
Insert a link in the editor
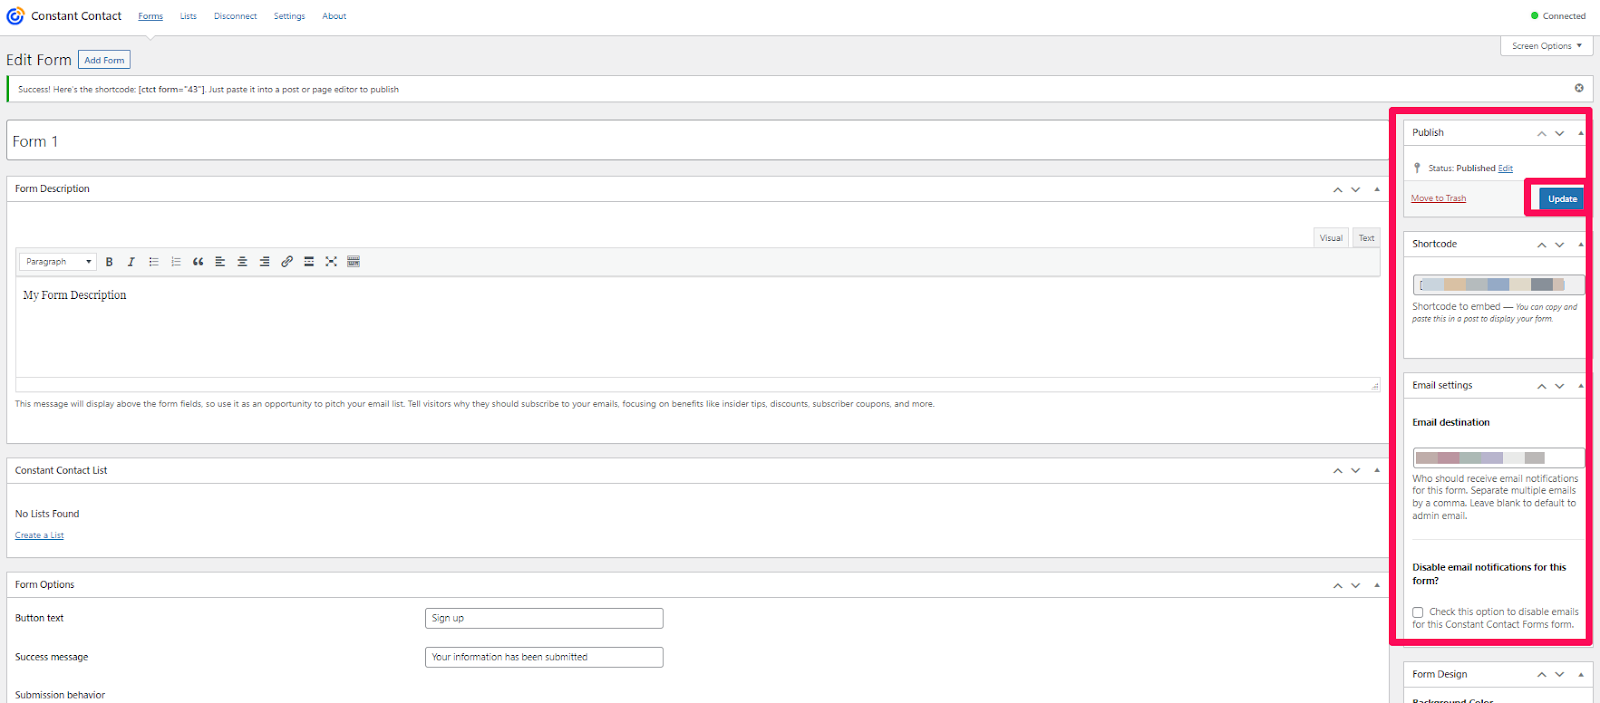click(287, 262)
